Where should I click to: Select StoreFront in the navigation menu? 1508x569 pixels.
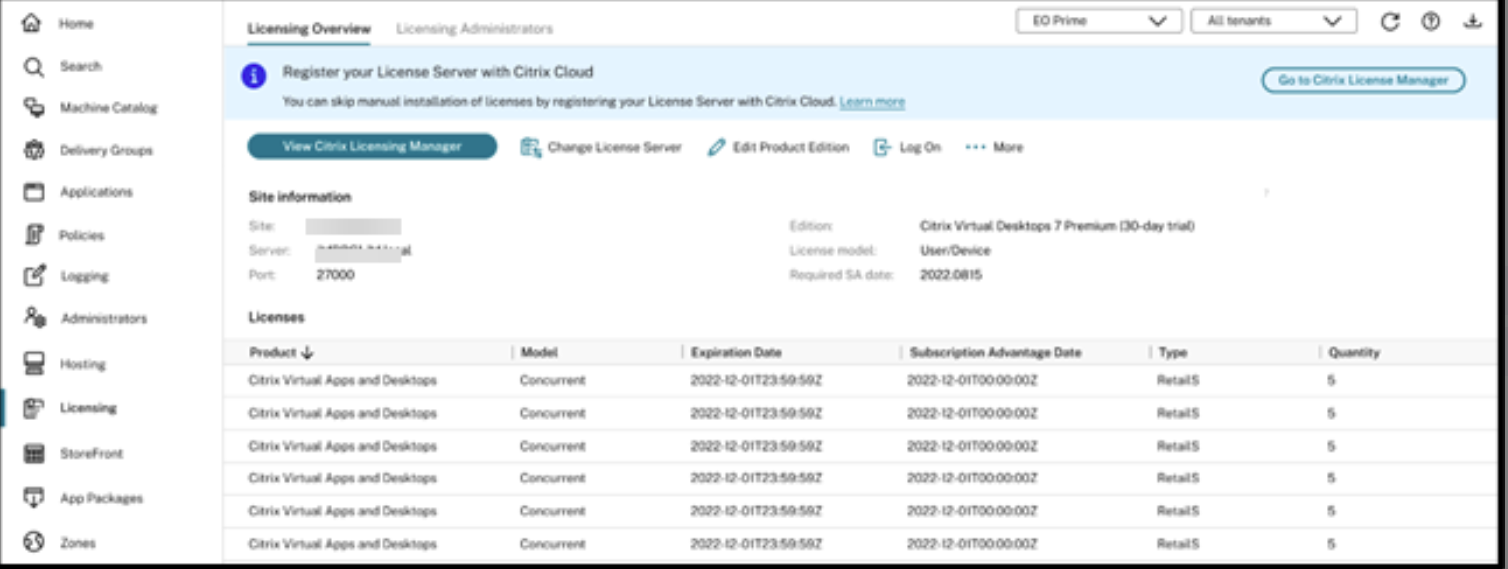click(x=91, y=454)
